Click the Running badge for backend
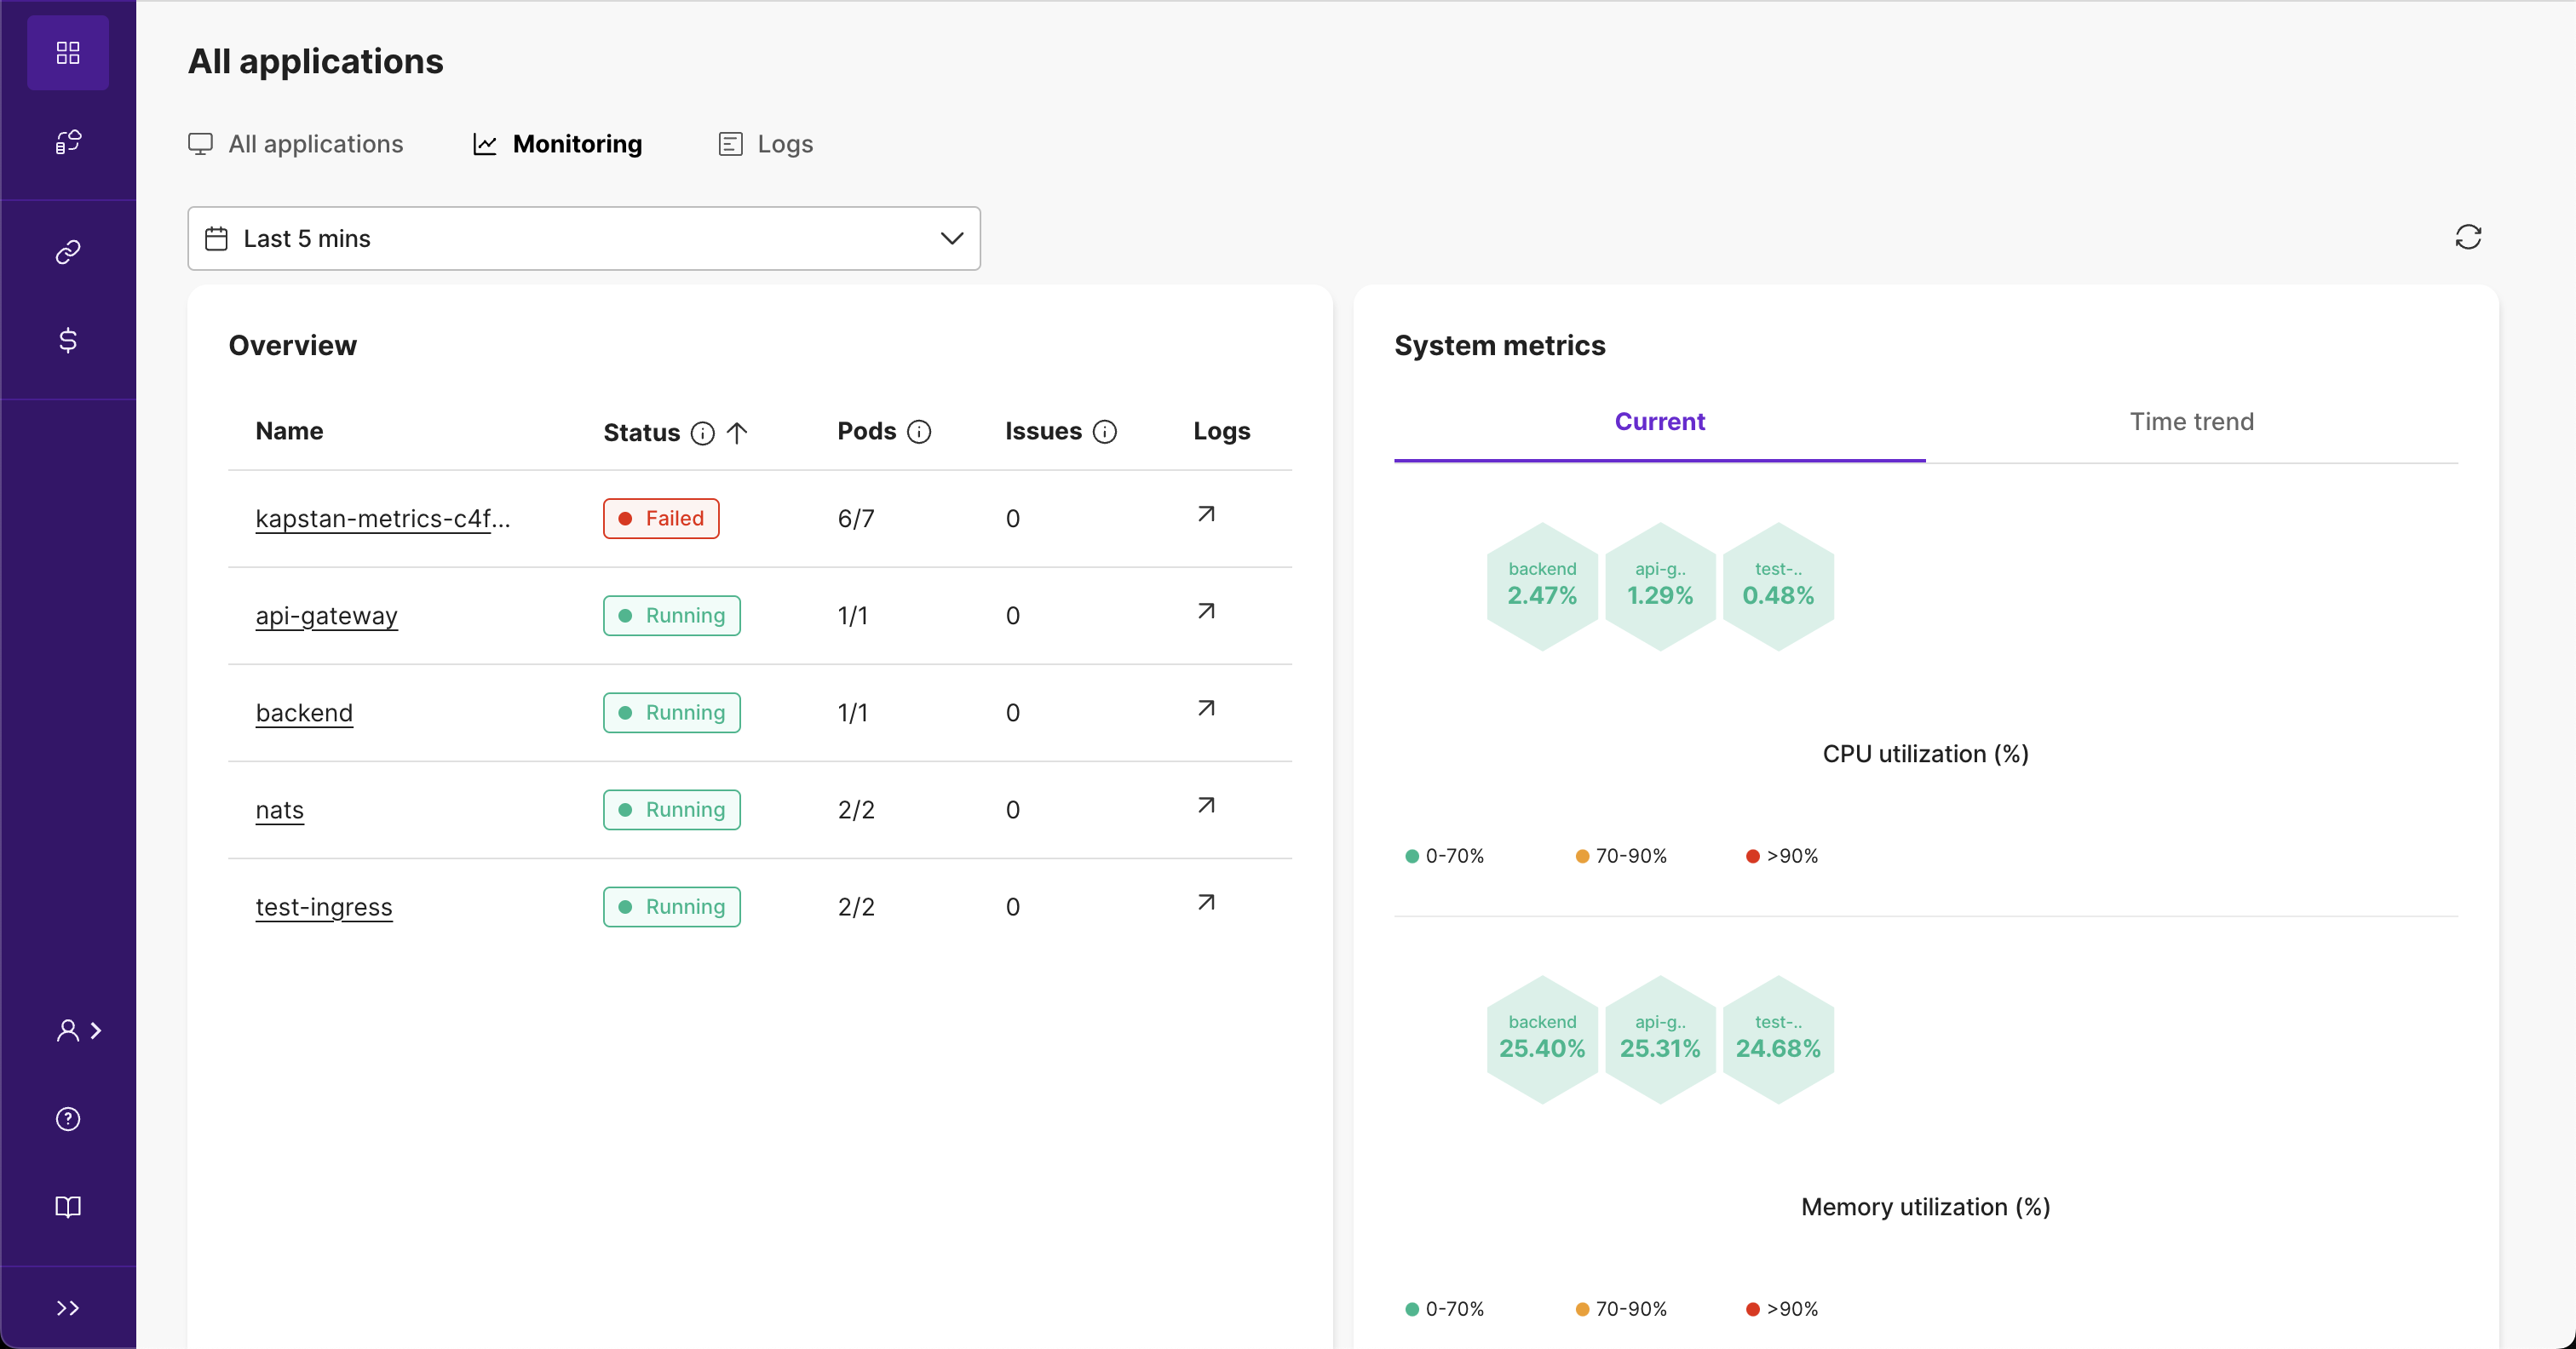Screen dimensions: 2576x1349 tap(672, 713)
